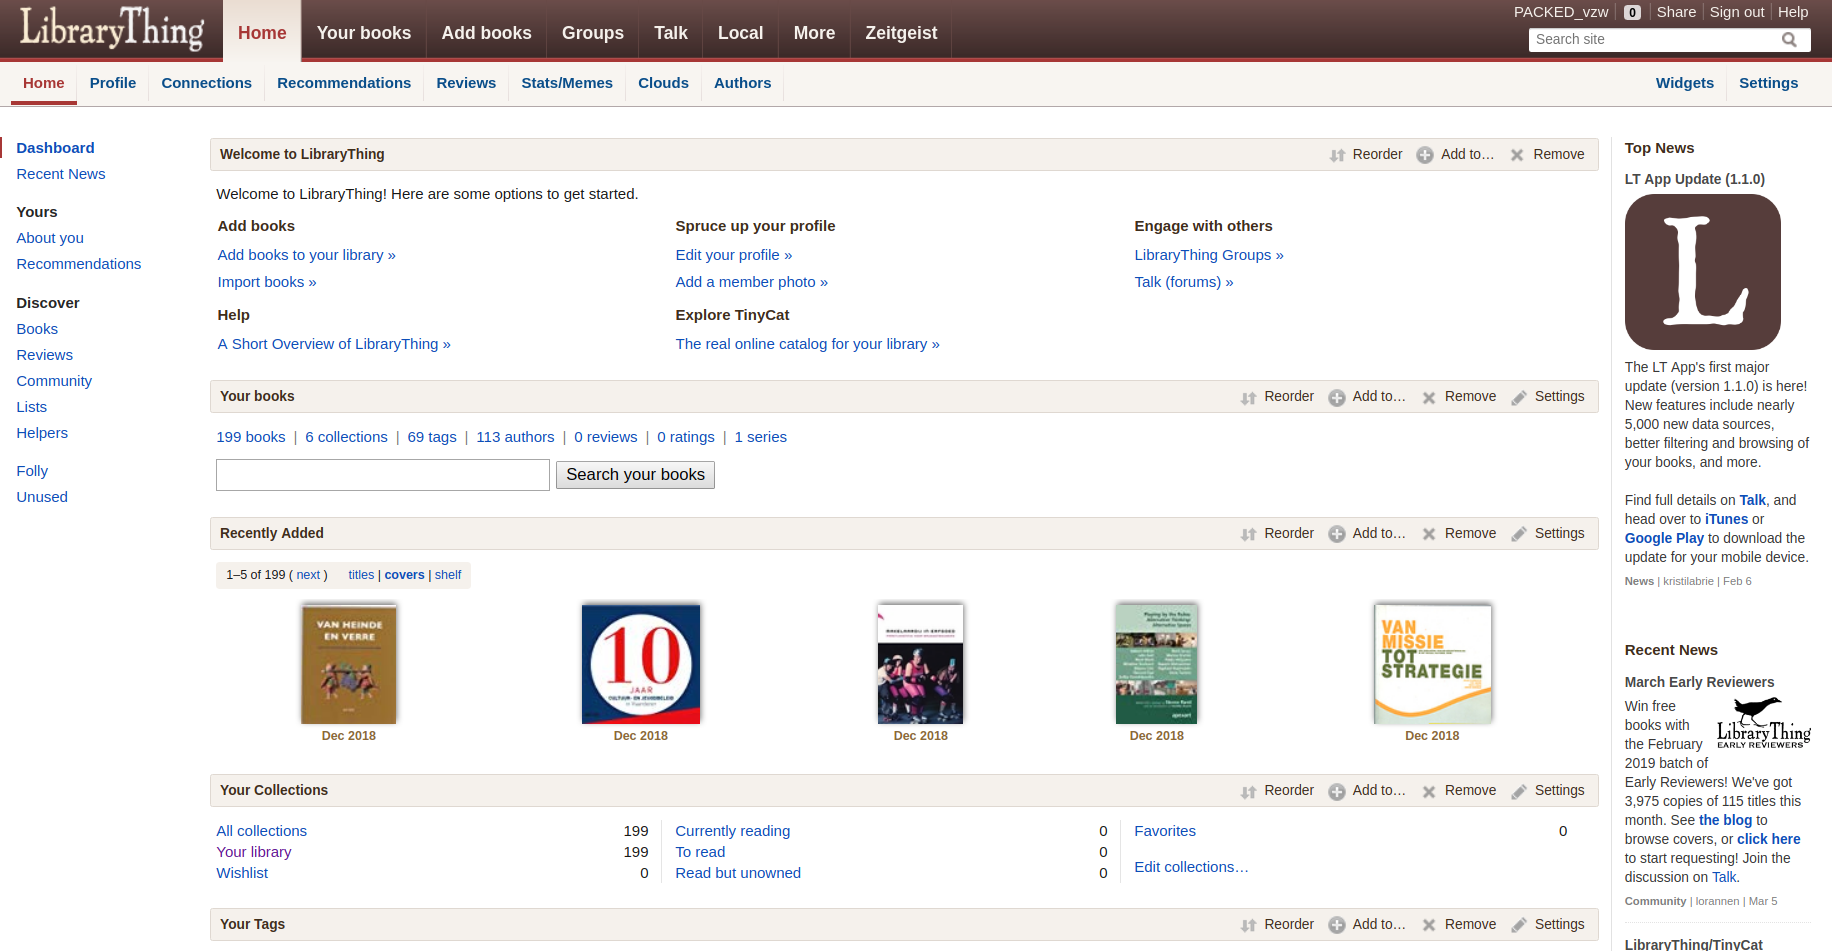
Task: Click the Reorder icon in Welcome to LibraryThing panel
Action: coord(1337,155)
